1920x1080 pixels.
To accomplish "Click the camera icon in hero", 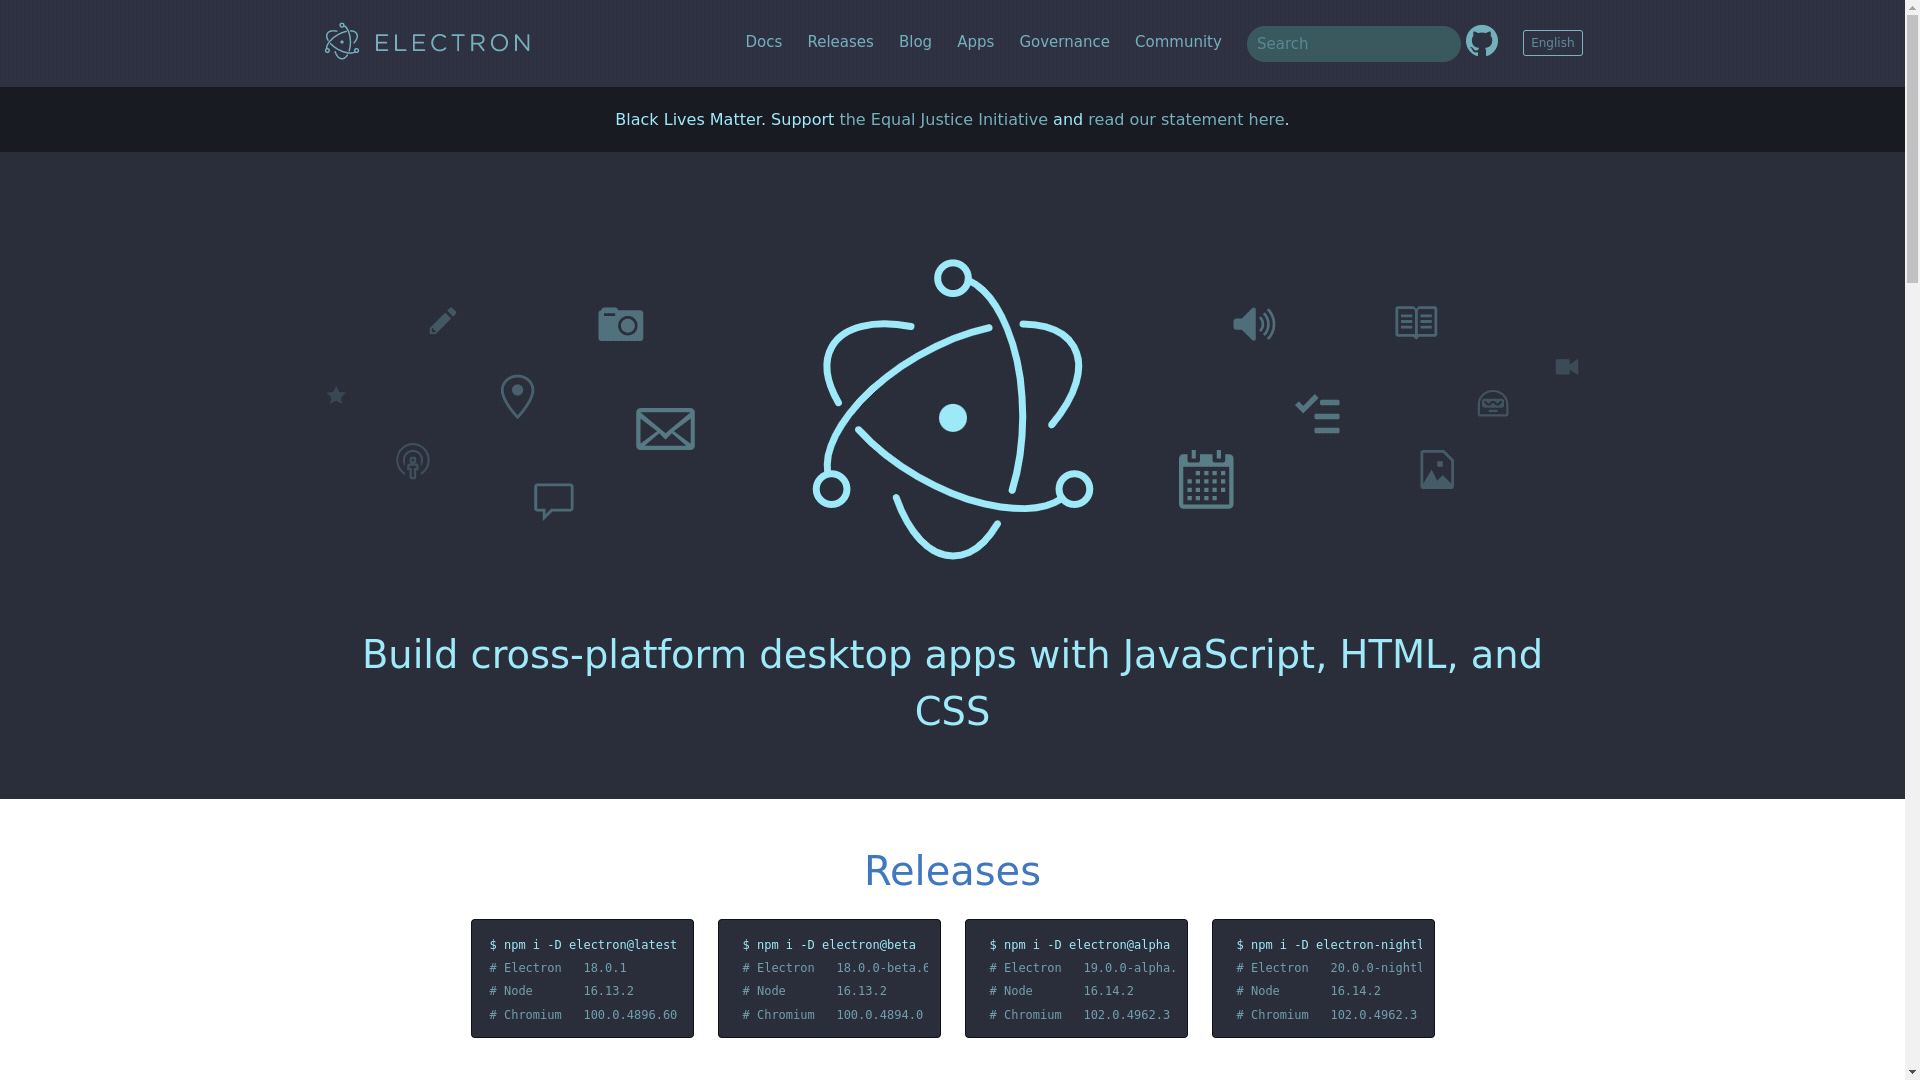I will 620,324.
